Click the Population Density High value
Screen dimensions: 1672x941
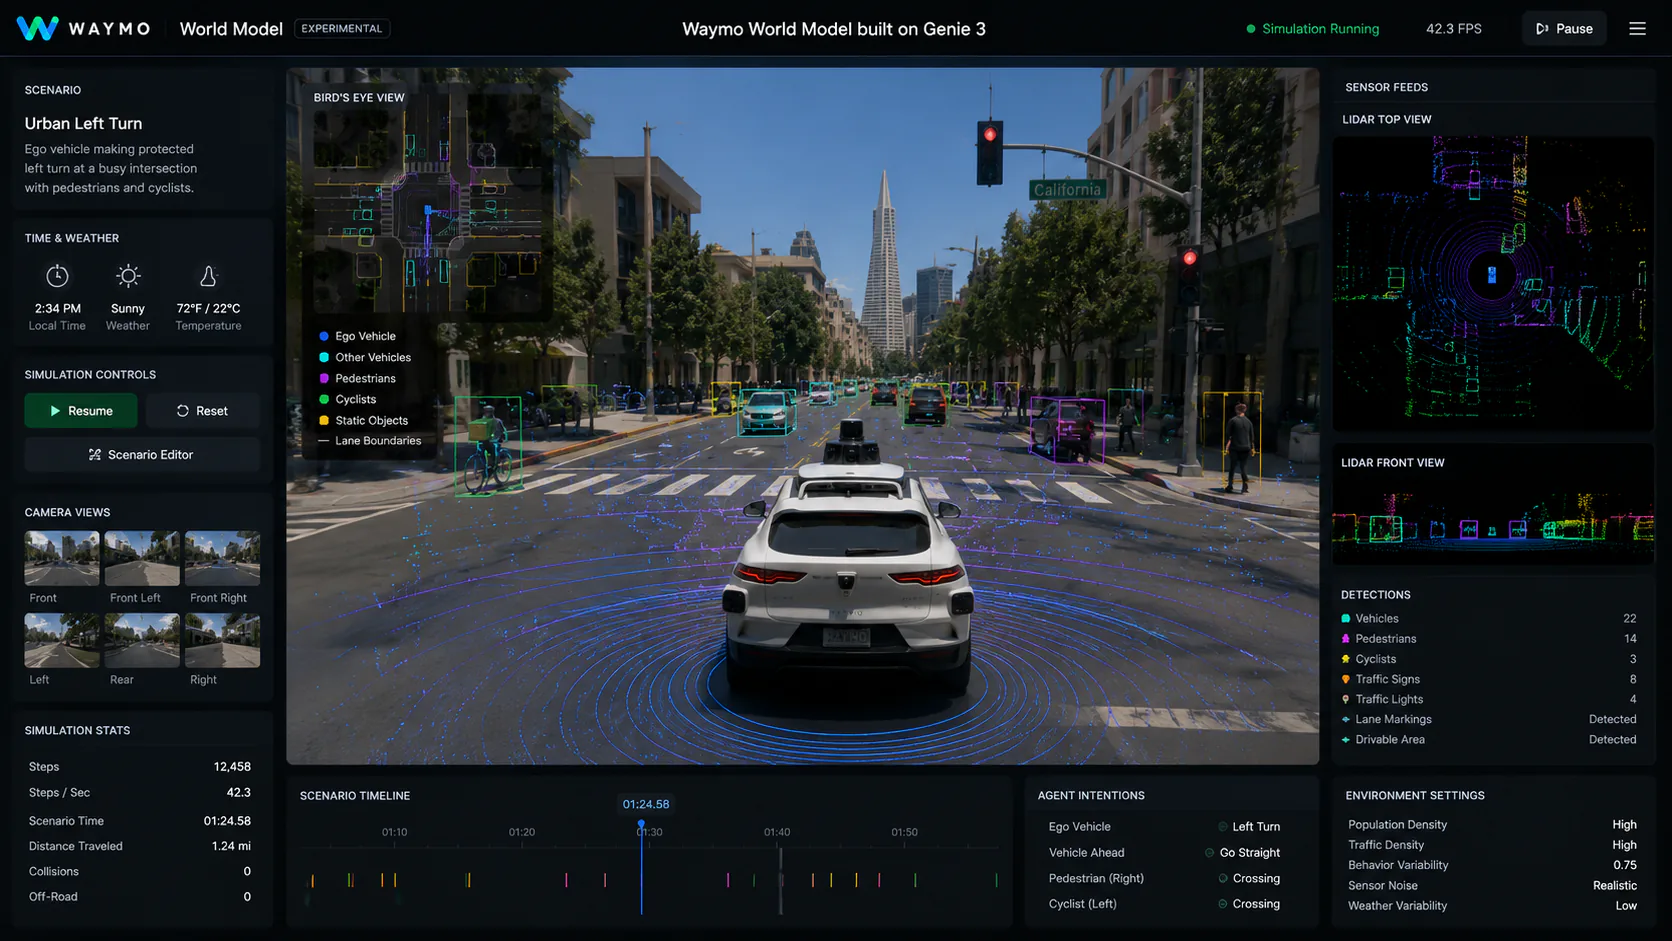(x=1624, y=825)
